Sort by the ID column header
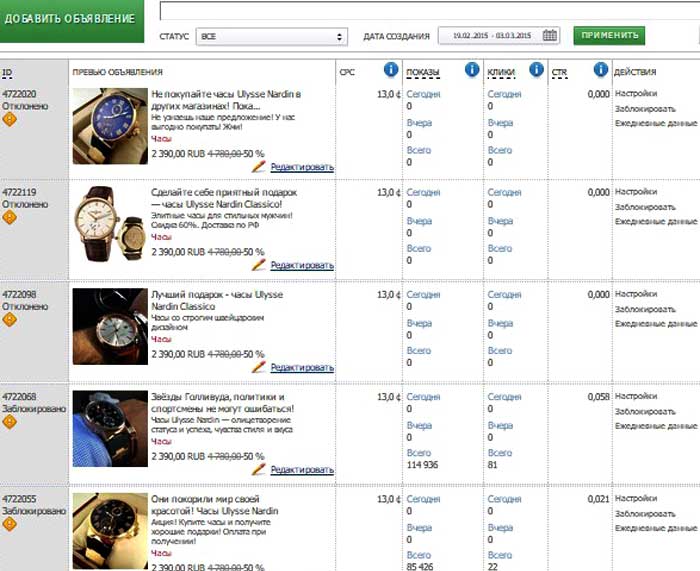Image resolution: width=700 pixels, height=571 pixels. [x=7, y=72]
